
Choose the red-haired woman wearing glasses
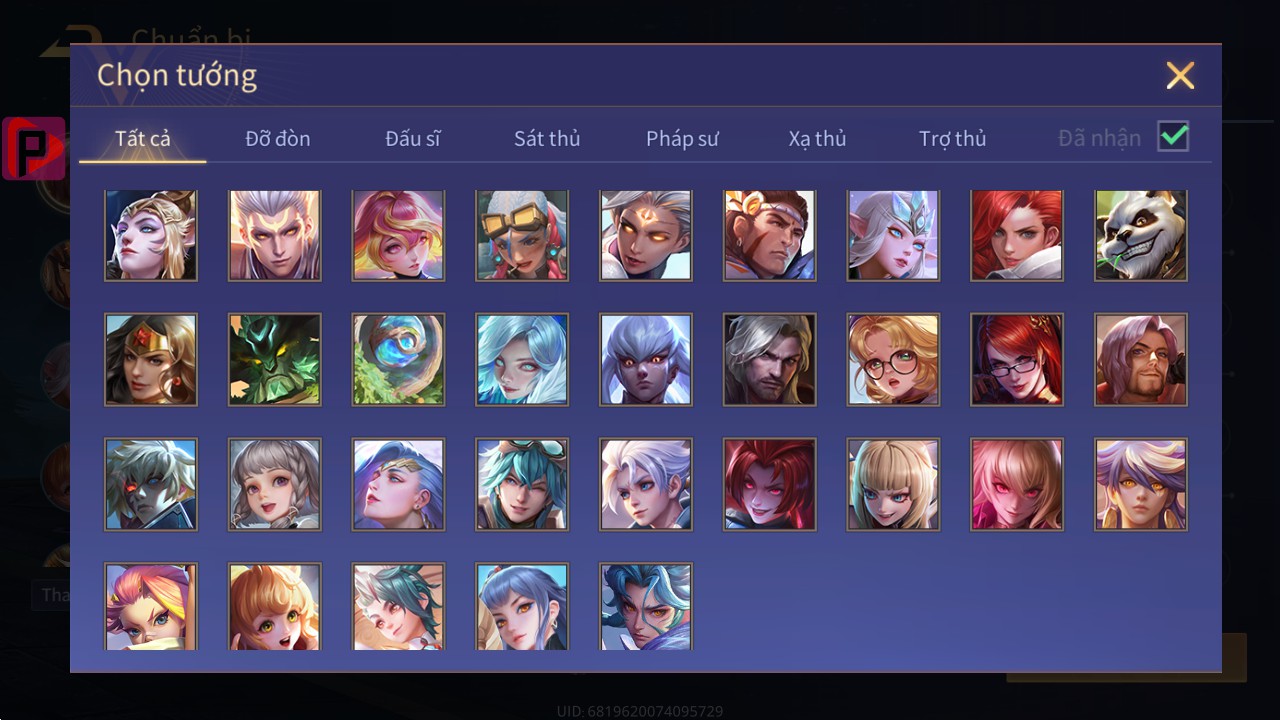1017,359
